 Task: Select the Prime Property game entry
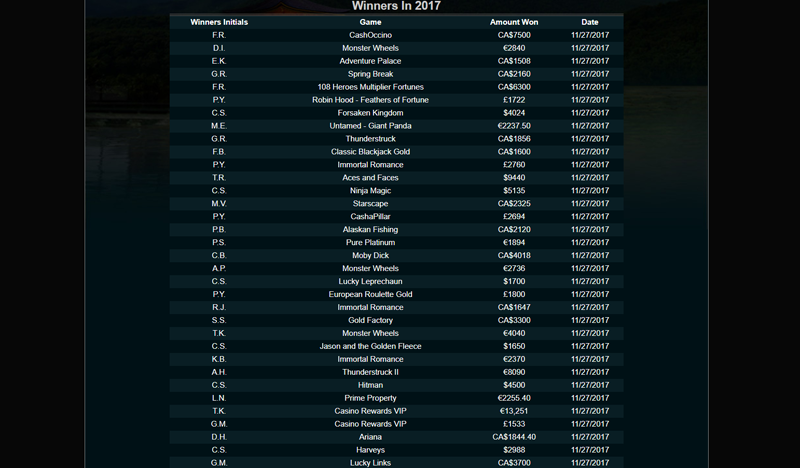click(x=370, y=398)
